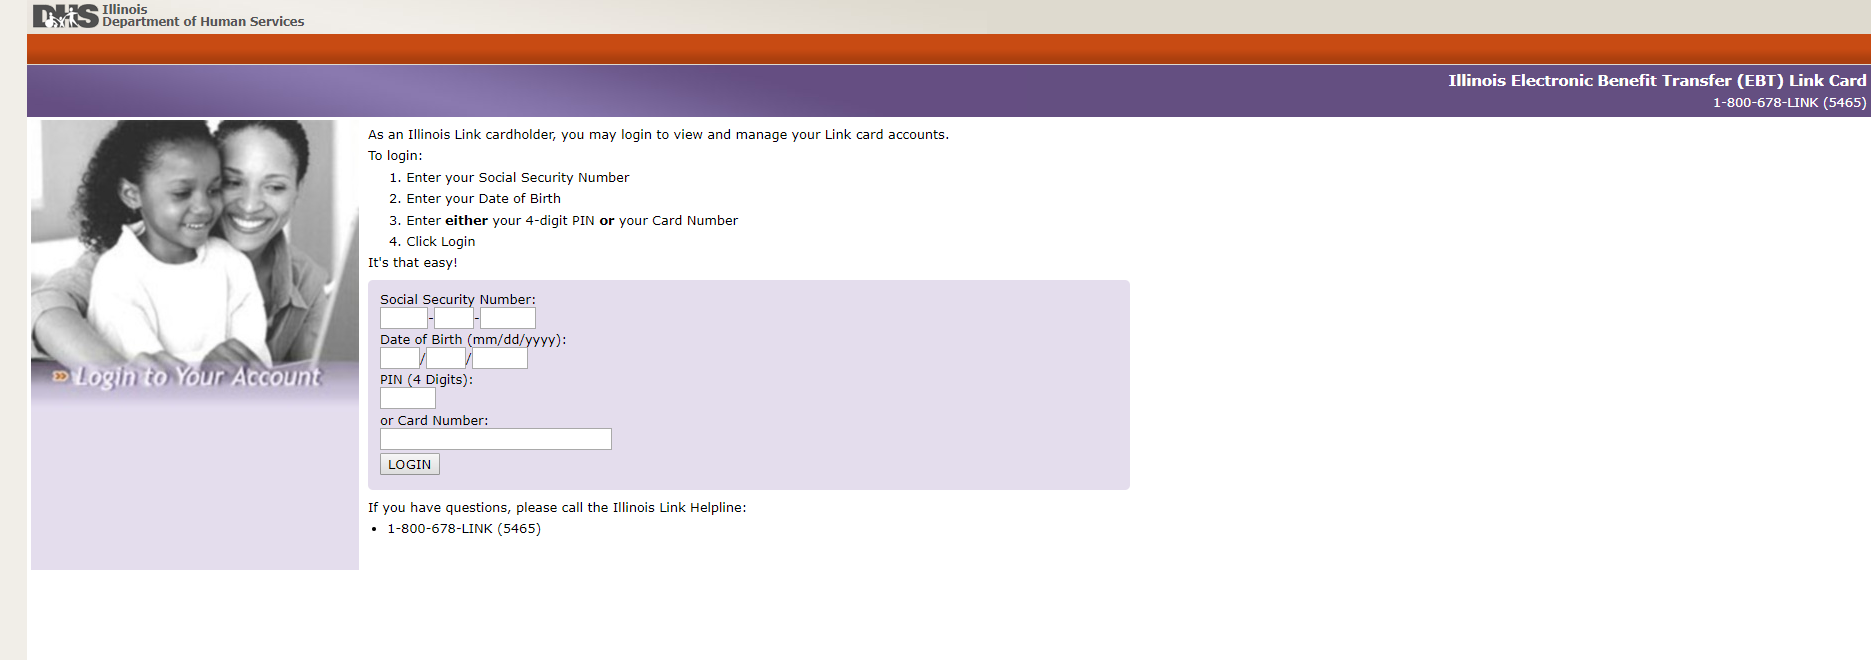Focus the 4-digit PIN input field
This screenshot has width=1871, height=660.
tap(408, 398)
